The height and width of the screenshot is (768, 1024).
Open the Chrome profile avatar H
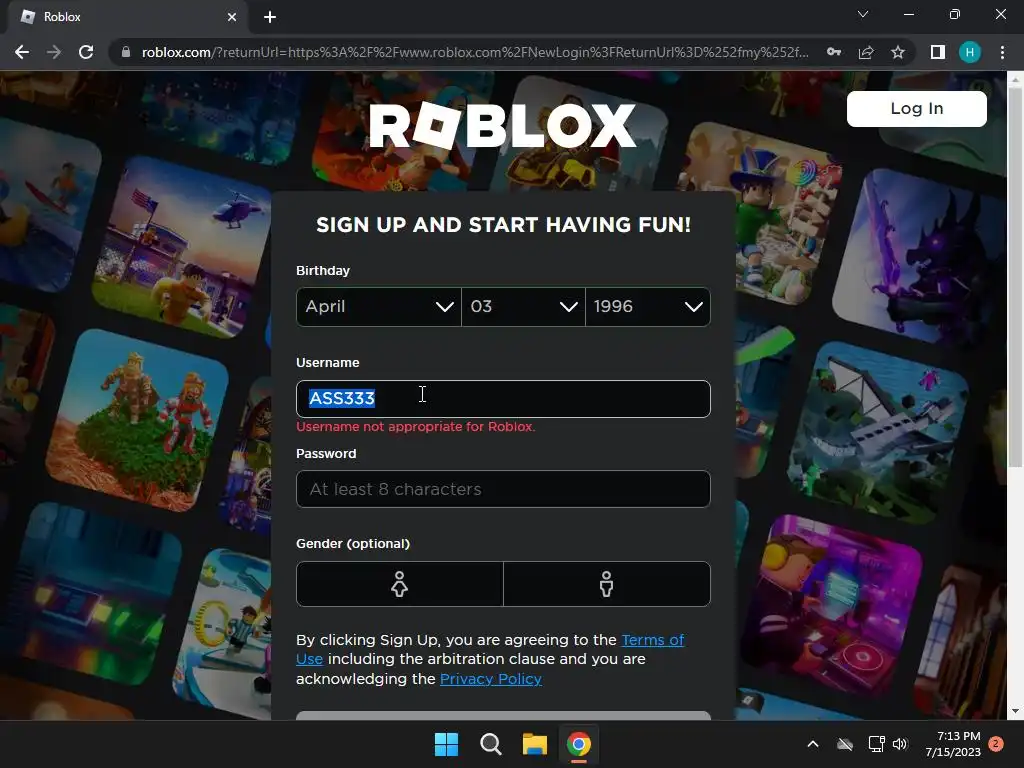click(970, 52)
